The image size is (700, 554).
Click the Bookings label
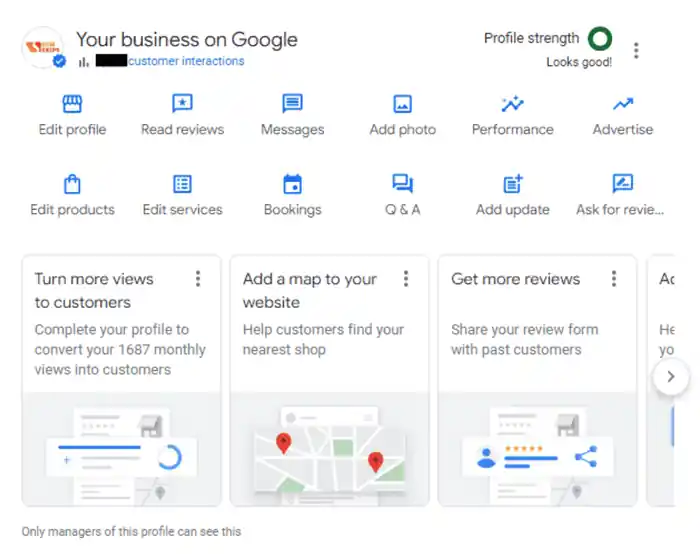[292, 210]
